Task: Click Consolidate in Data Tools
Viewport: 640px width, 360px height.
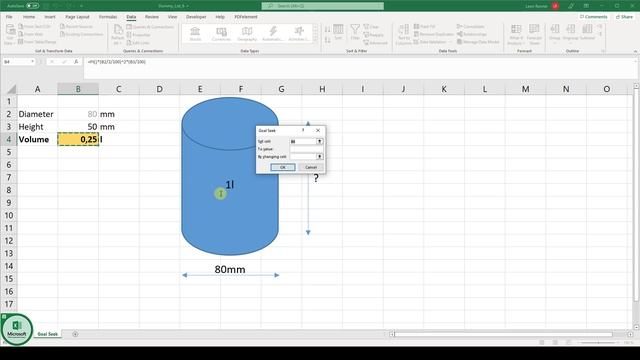Action: tap(471, 27)
